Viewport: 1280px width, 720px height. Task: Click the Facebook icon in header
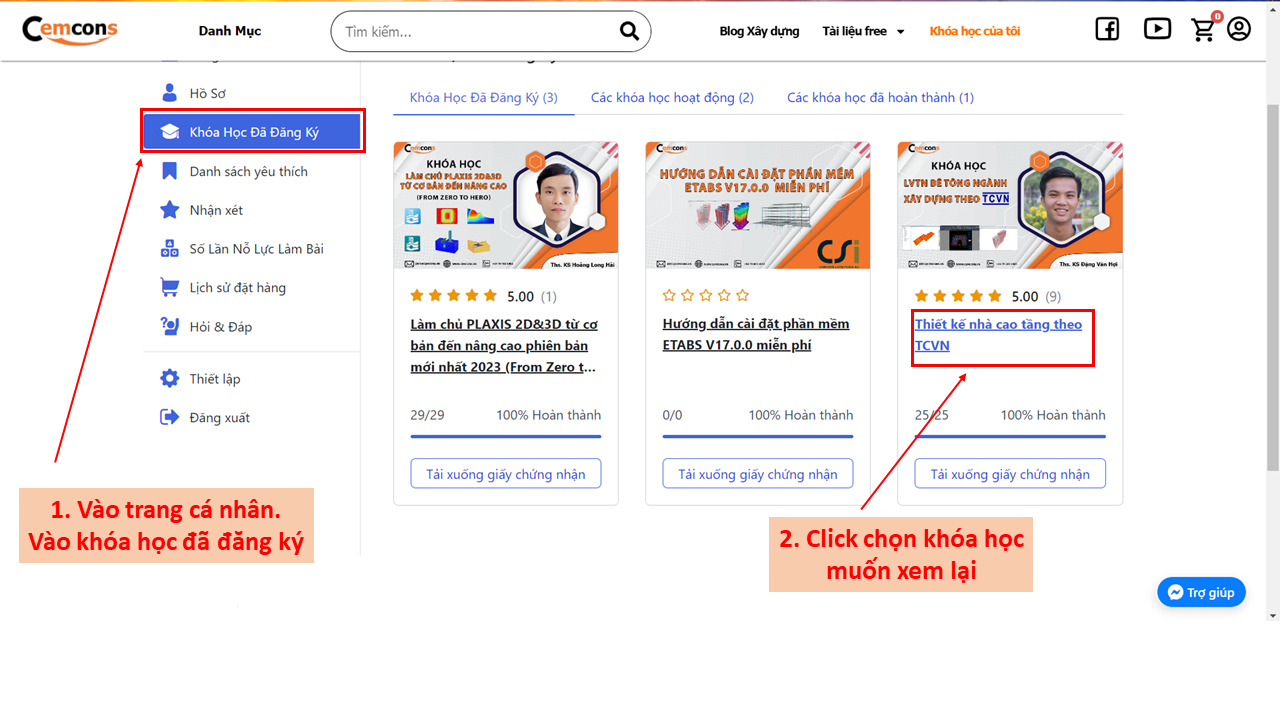pyautogui.click(x=1107, y=30)
